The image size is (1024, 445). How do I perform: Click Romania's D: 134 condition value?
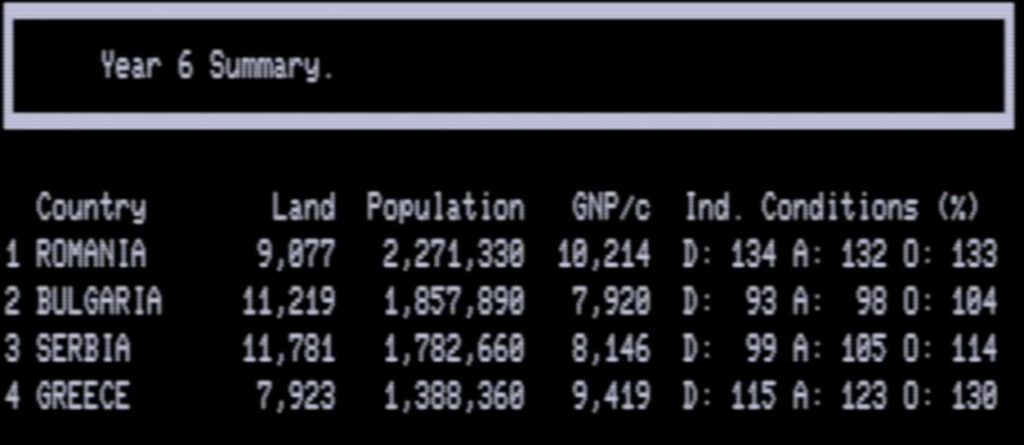[x=730, y=254]
